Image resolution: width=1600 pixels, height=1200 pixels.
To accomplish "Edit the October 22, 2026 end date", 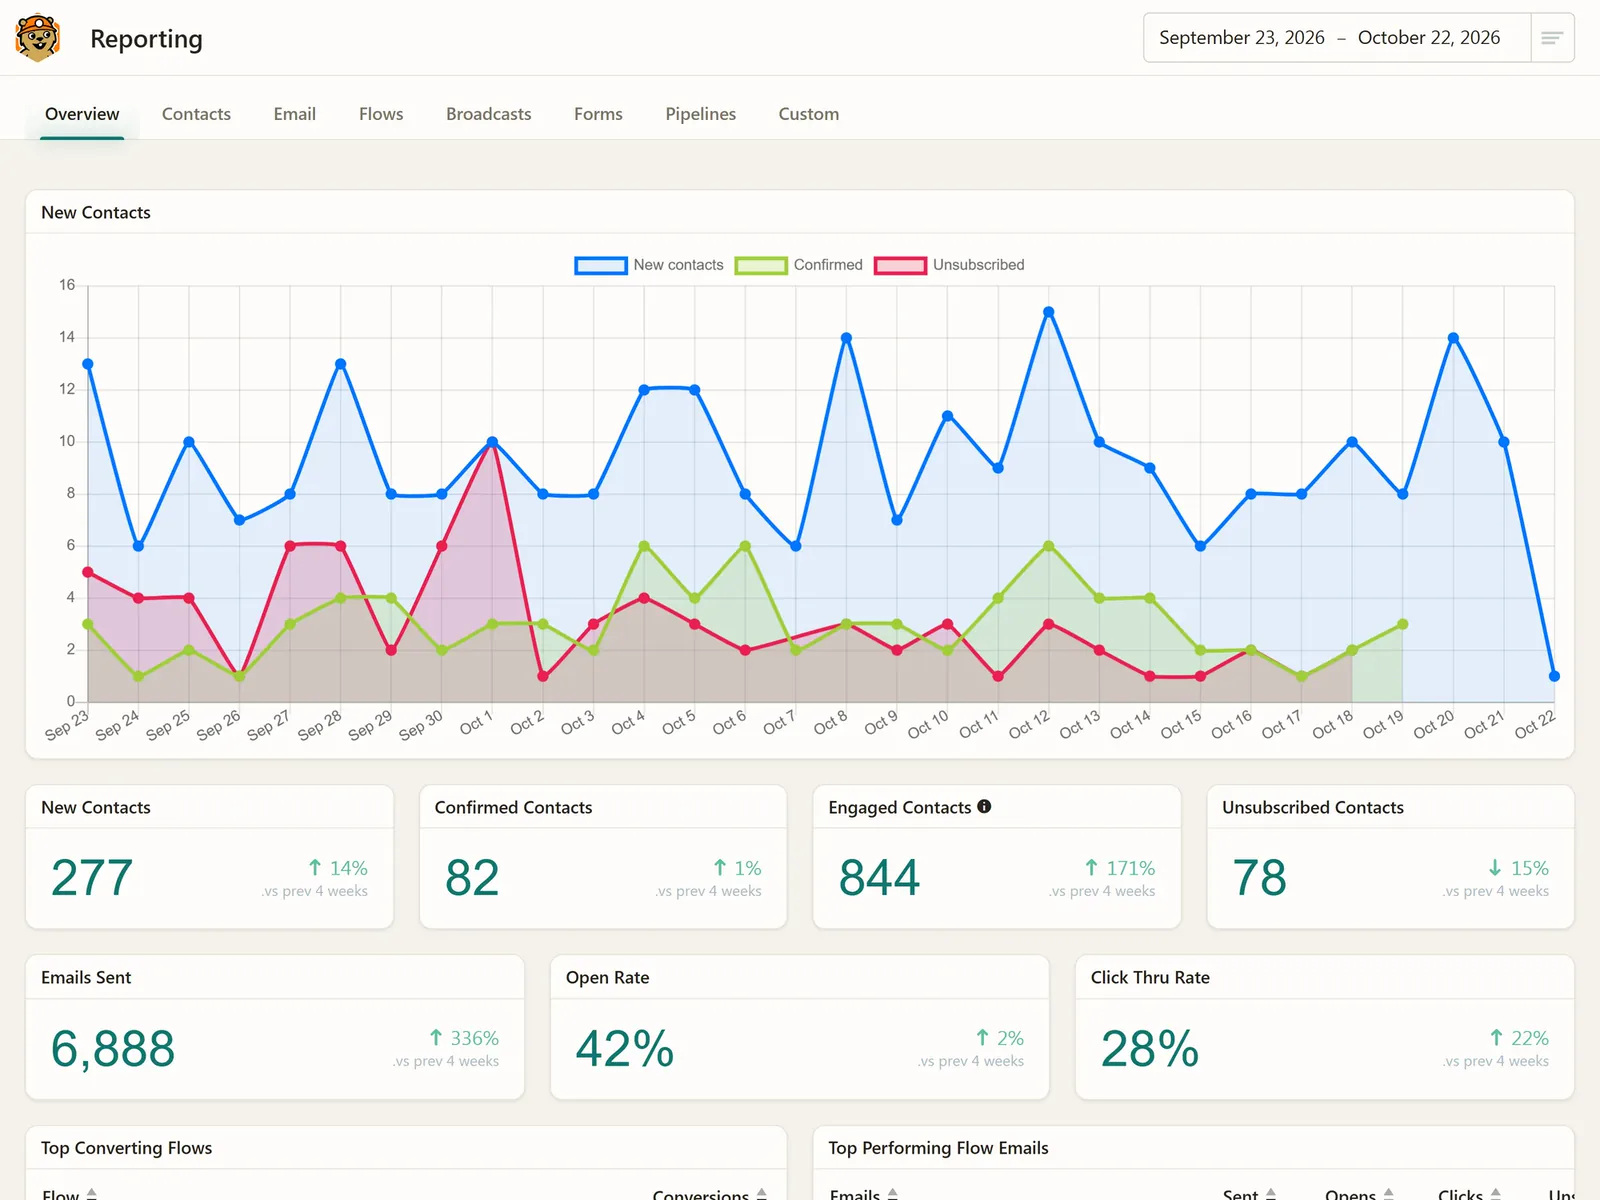I will (x=1429, y=38).
